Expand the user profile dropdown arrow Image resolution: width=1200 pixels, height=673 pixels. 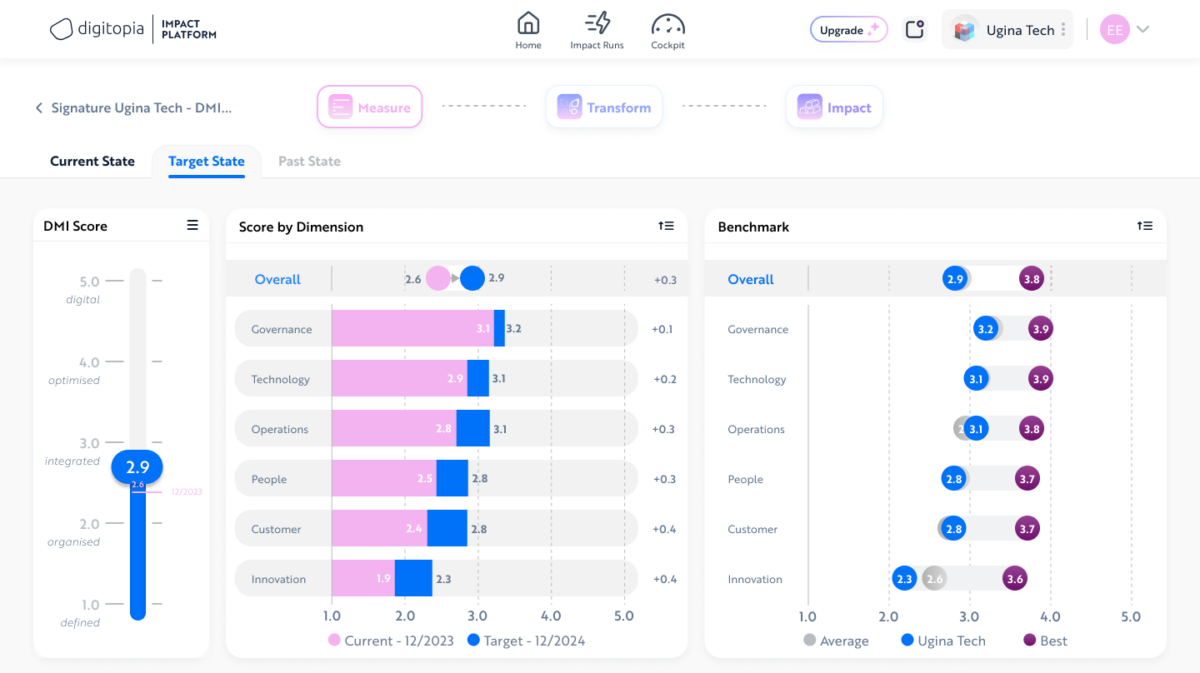(1143, 30)
